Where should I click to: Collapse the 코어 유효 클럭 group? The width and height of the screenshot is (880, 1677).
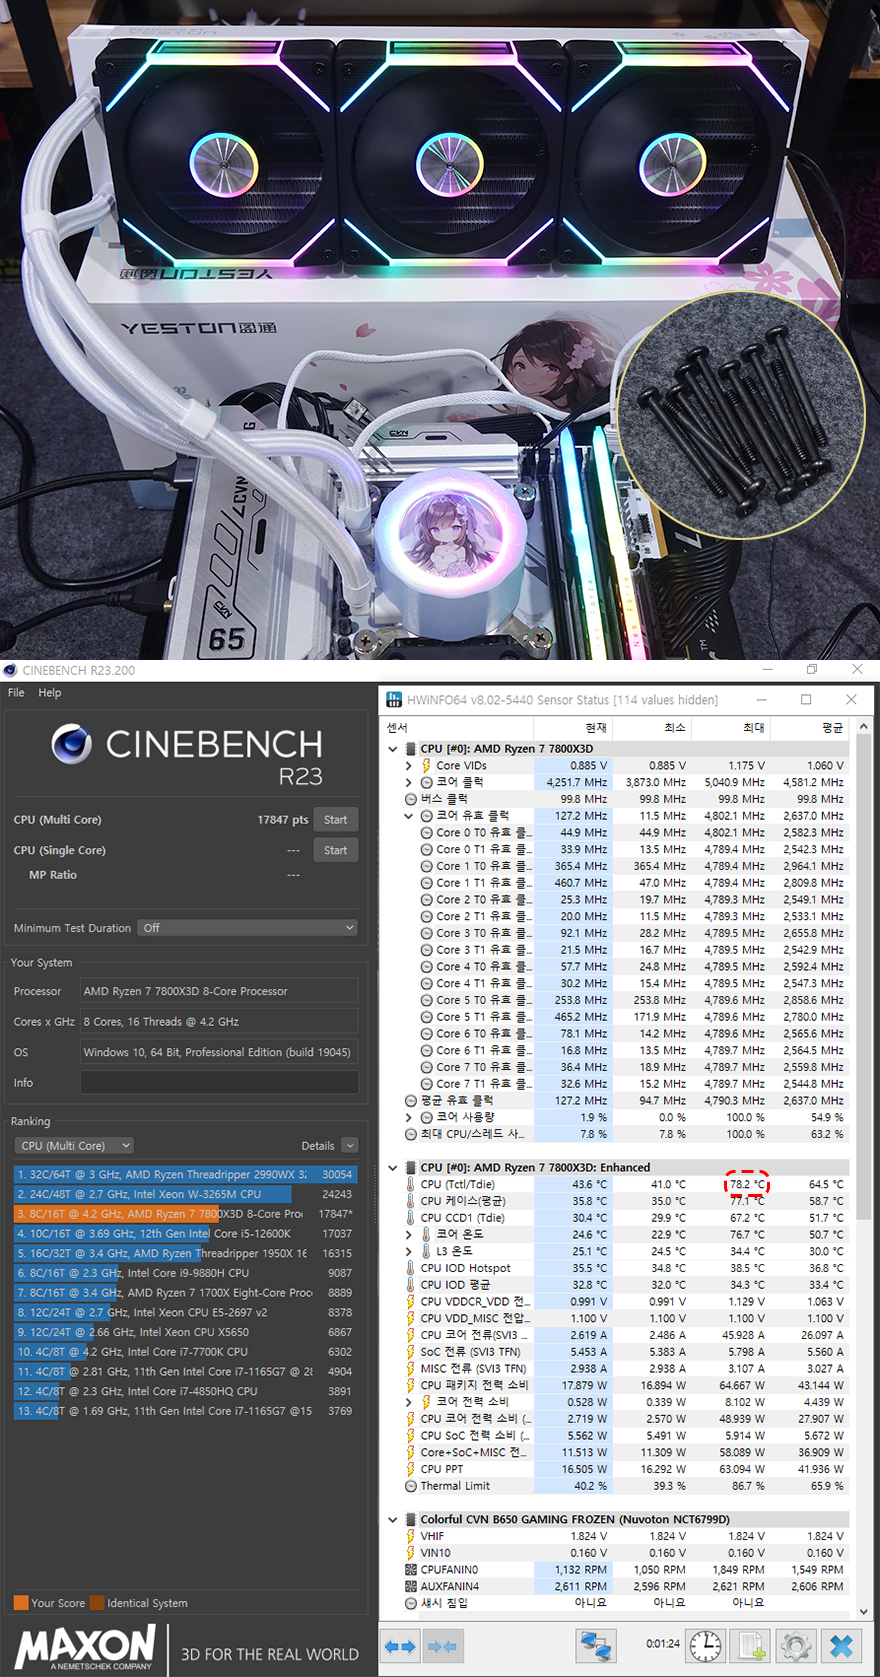[x=408, y=816]
